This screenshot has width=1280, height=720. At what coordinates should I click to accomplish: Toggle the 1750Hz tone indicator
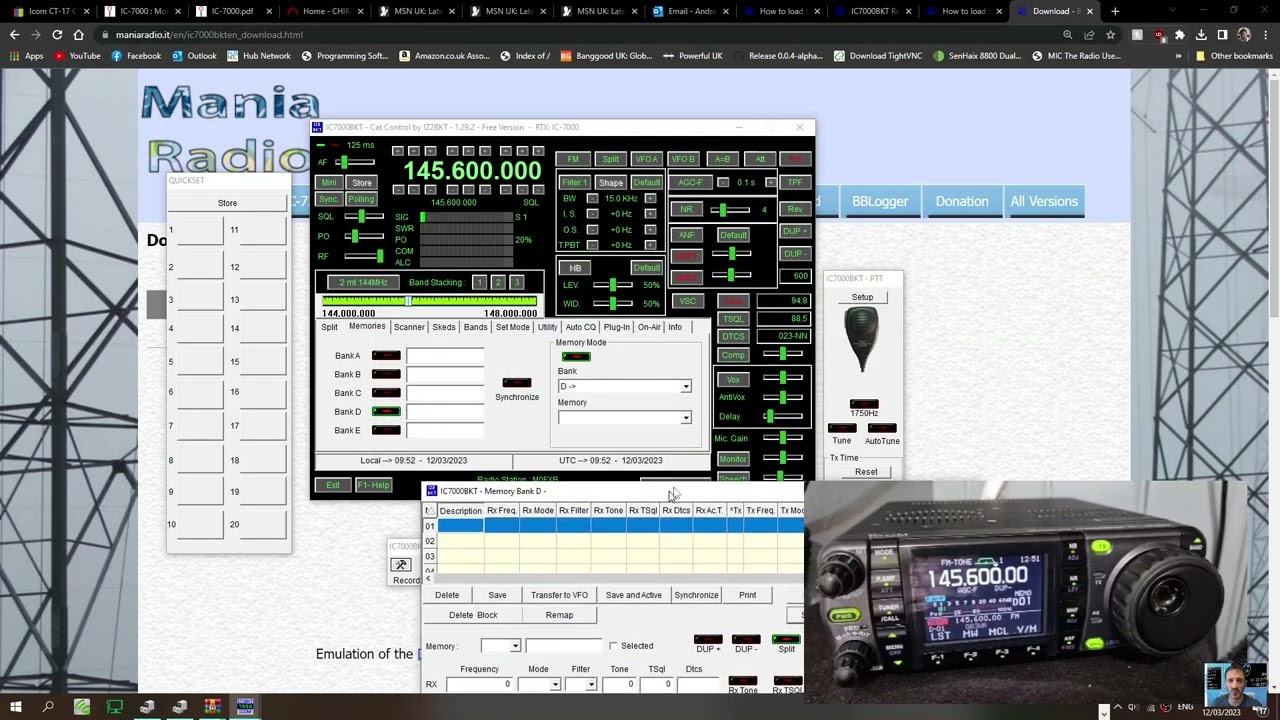[864, 402]
